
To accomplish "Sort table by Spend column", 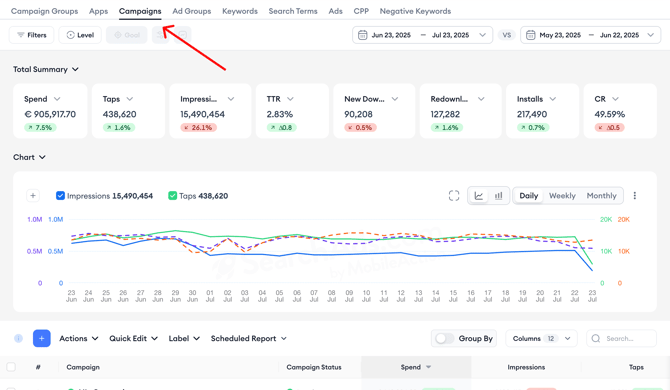I will 416,367.
